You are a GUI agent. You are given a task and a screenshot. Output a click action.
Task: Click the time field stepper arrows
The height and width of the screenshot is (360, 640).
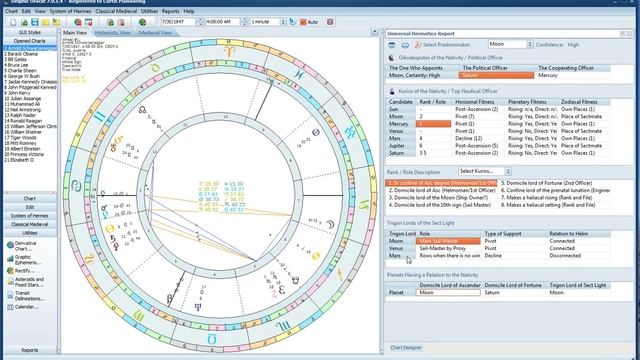(x=244, y=22)
